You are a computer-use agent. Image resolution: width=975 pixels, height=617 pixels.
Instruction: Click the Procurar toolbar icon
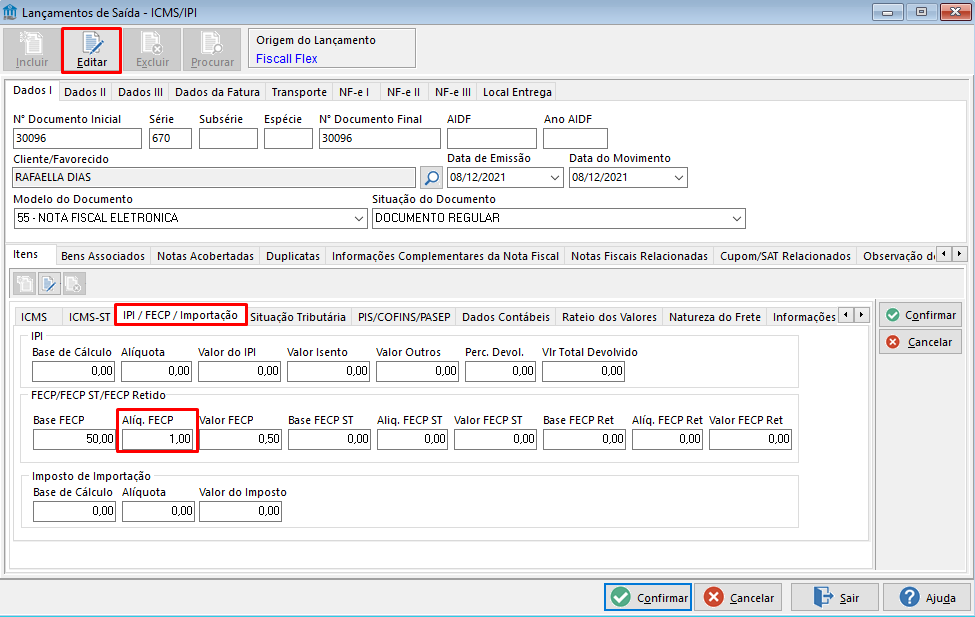[212, 50]
